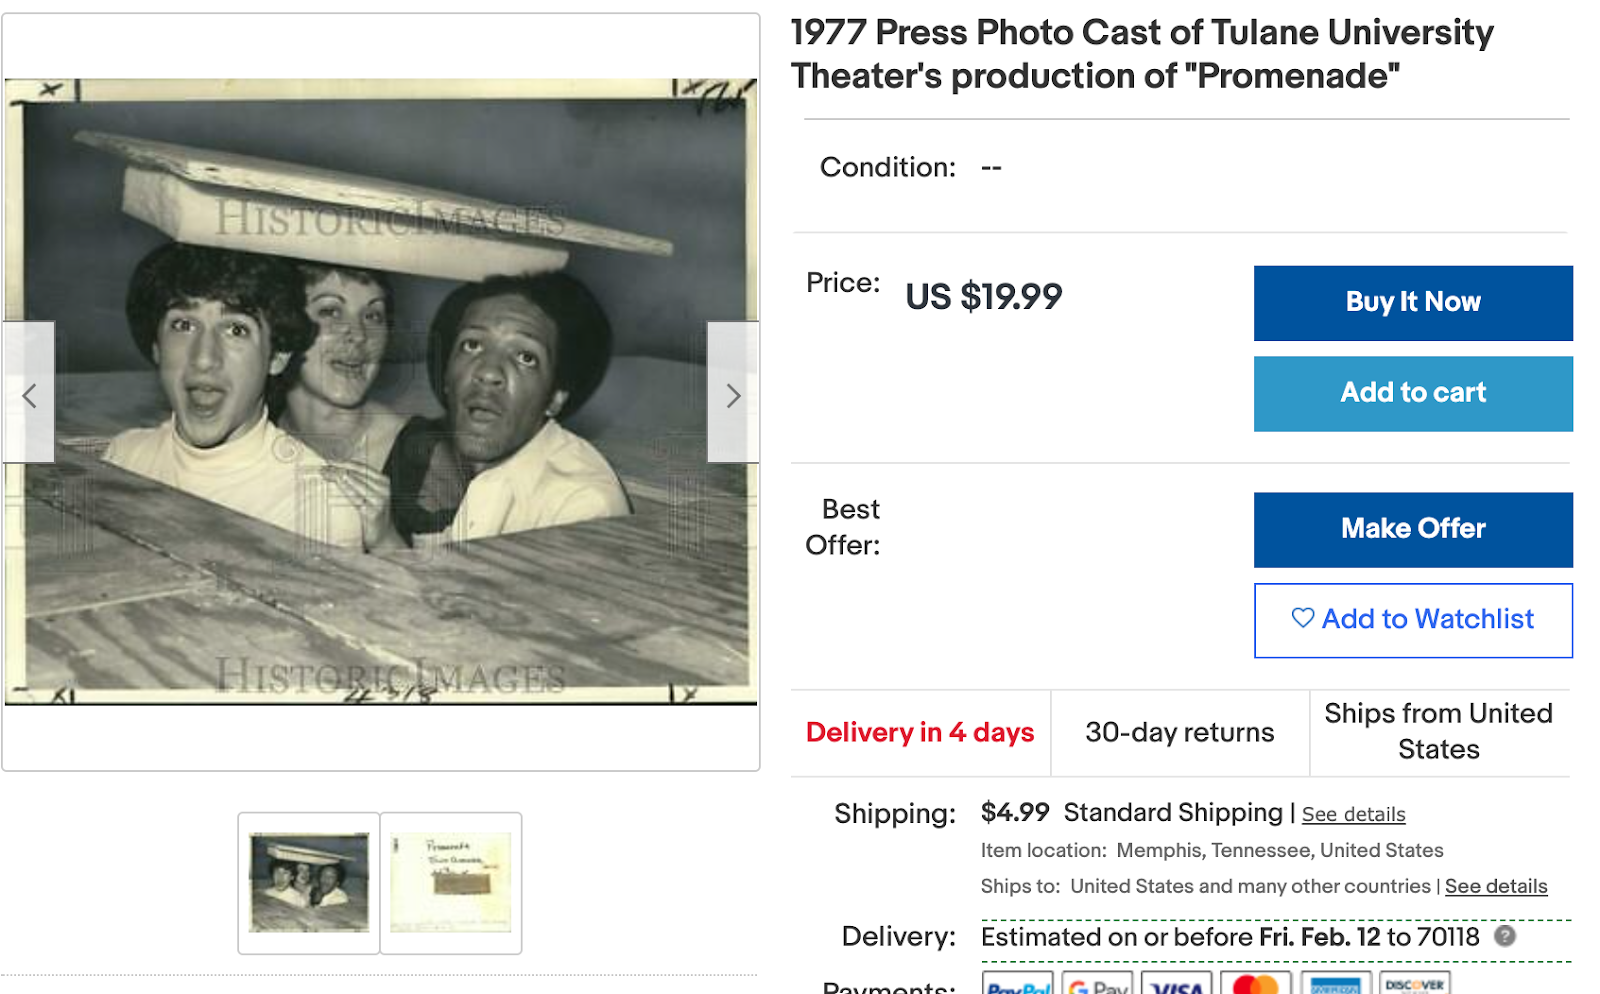Screen dimensions: 1600x994
Task: Click the PayPal payment icon
Action: pos(1017,984)
